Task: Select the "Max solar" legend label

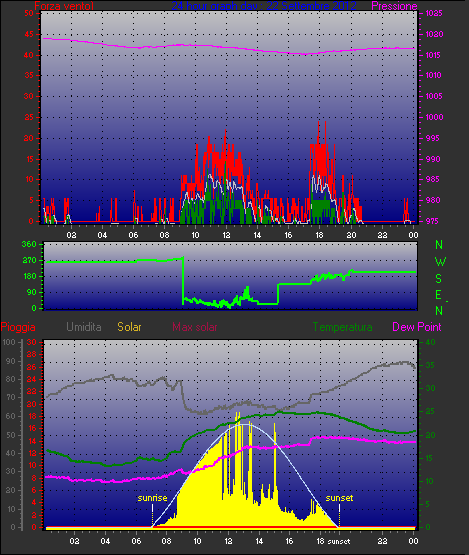Action: click(195, 327)
